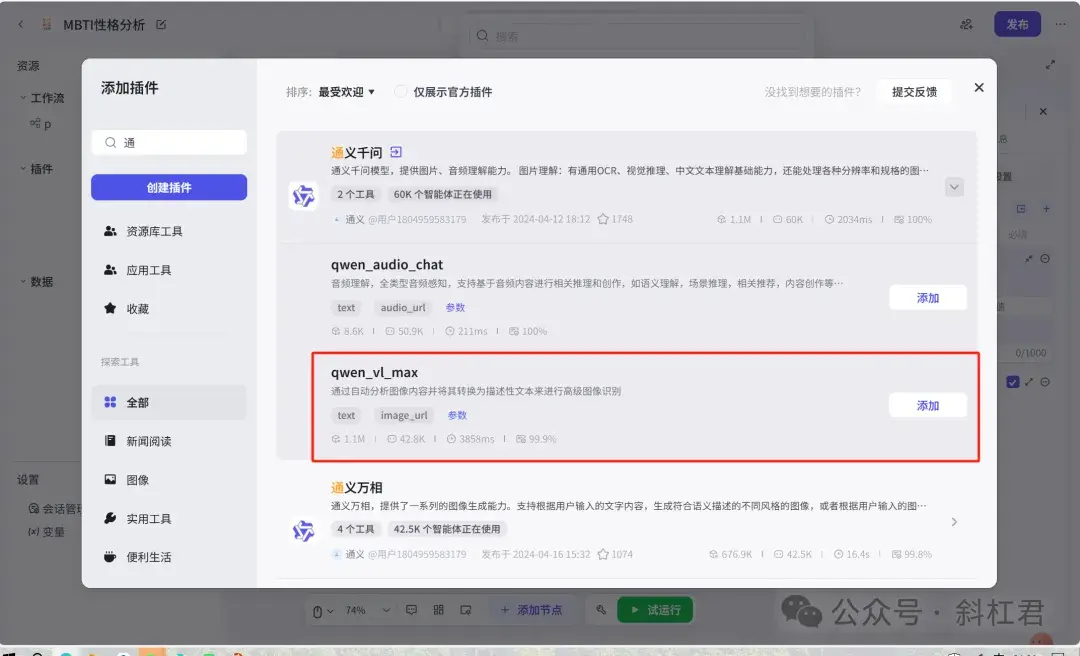
Task: Collapse the 插件 tree section
Action: (23, 168)
